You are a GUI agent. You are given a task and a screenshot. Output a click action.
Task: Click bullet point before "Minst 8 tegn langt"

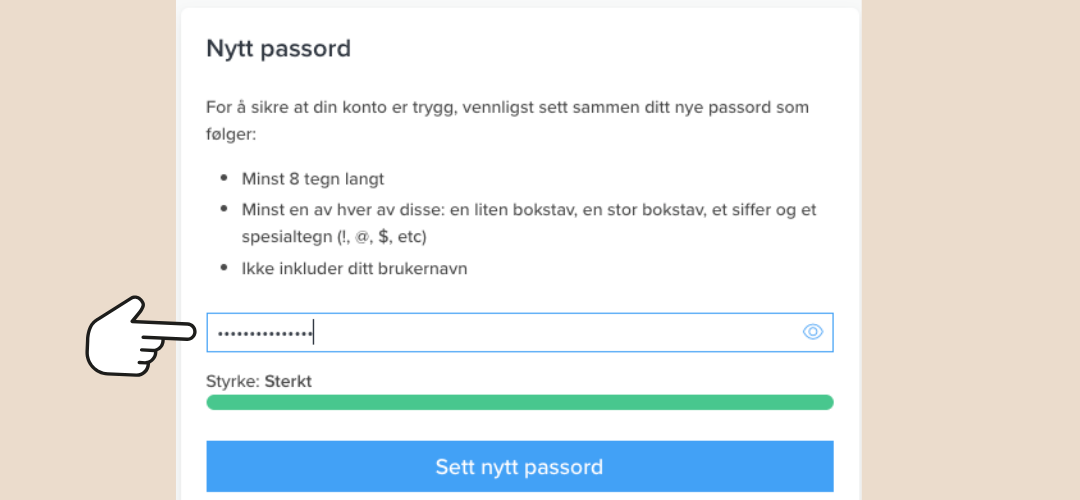(x=223, y=178)
